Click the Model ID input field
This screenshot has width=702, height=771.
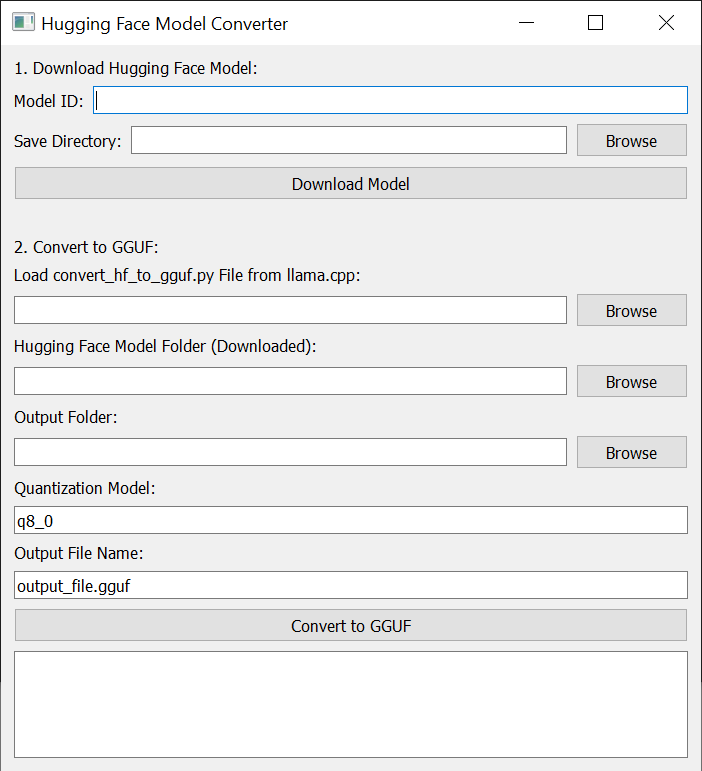390,100
